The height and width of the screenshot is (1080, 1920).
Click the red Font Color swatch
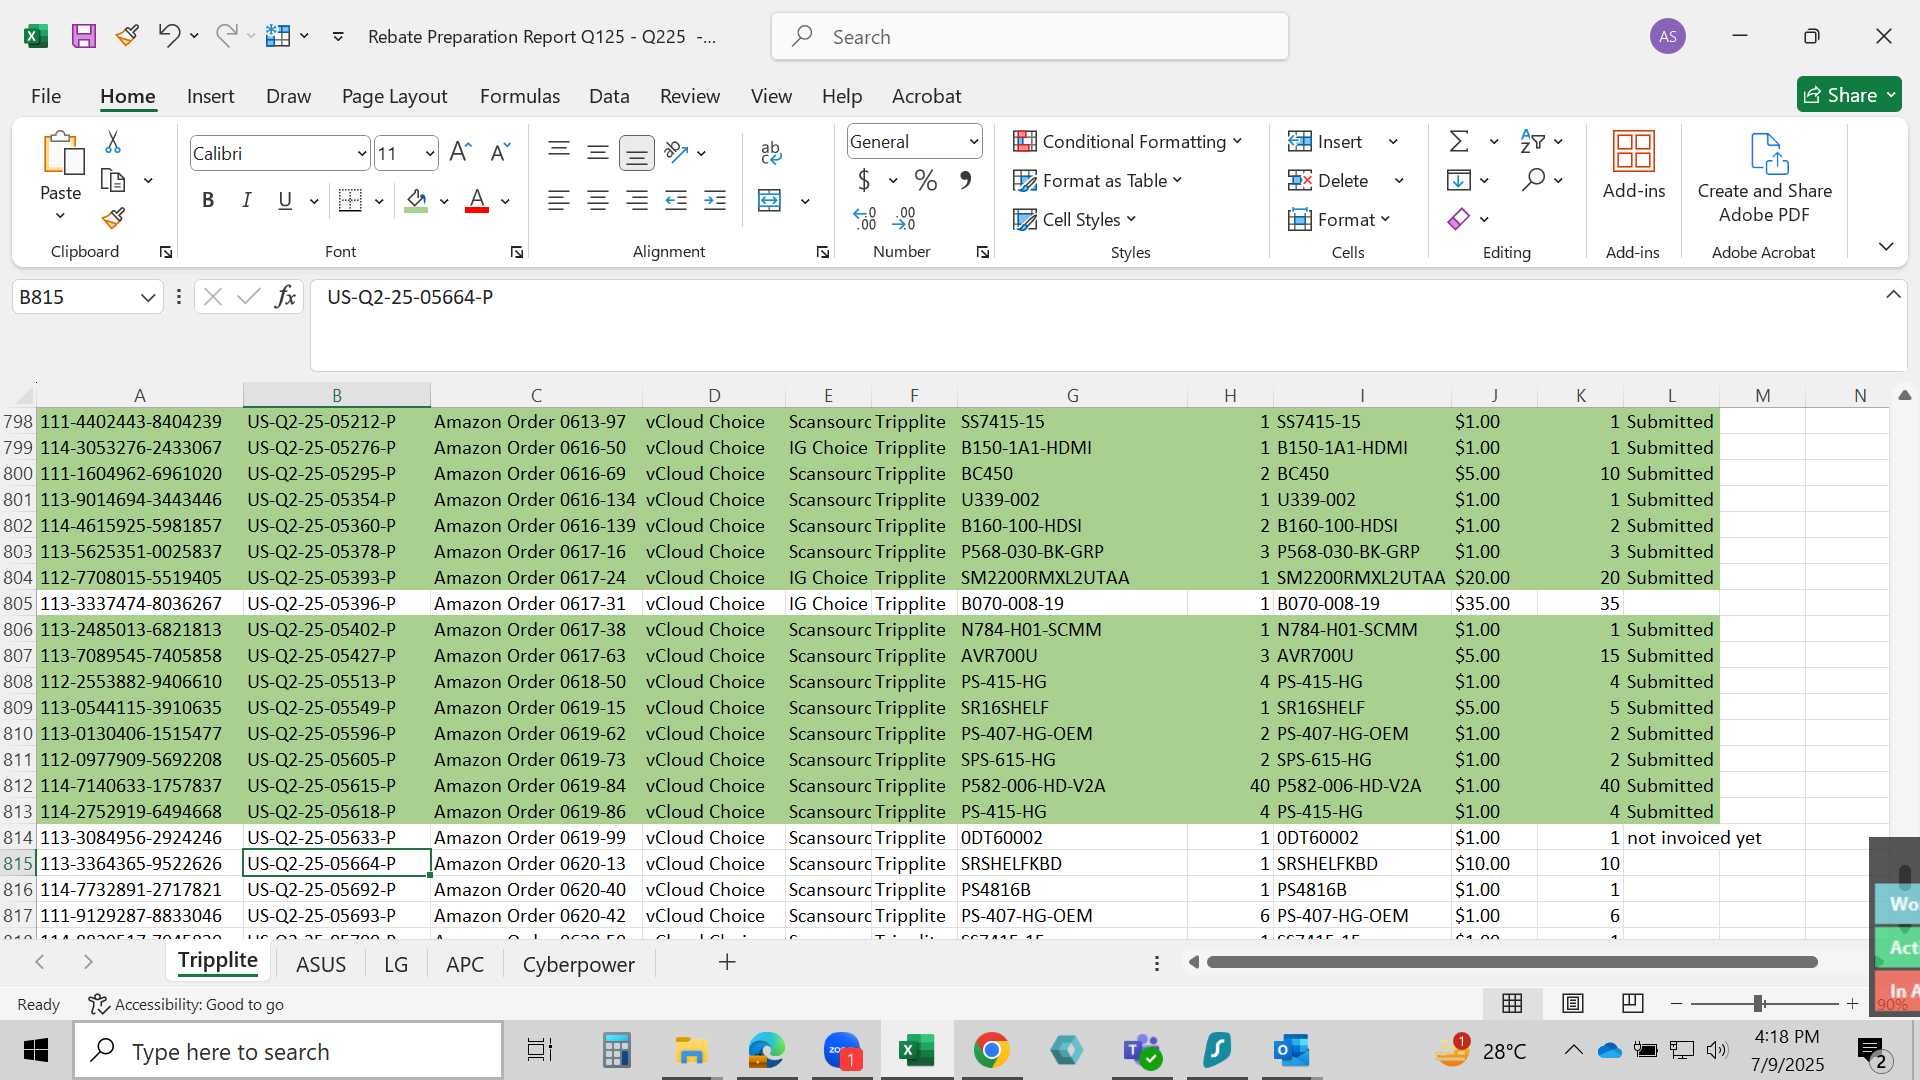point(477,201)
